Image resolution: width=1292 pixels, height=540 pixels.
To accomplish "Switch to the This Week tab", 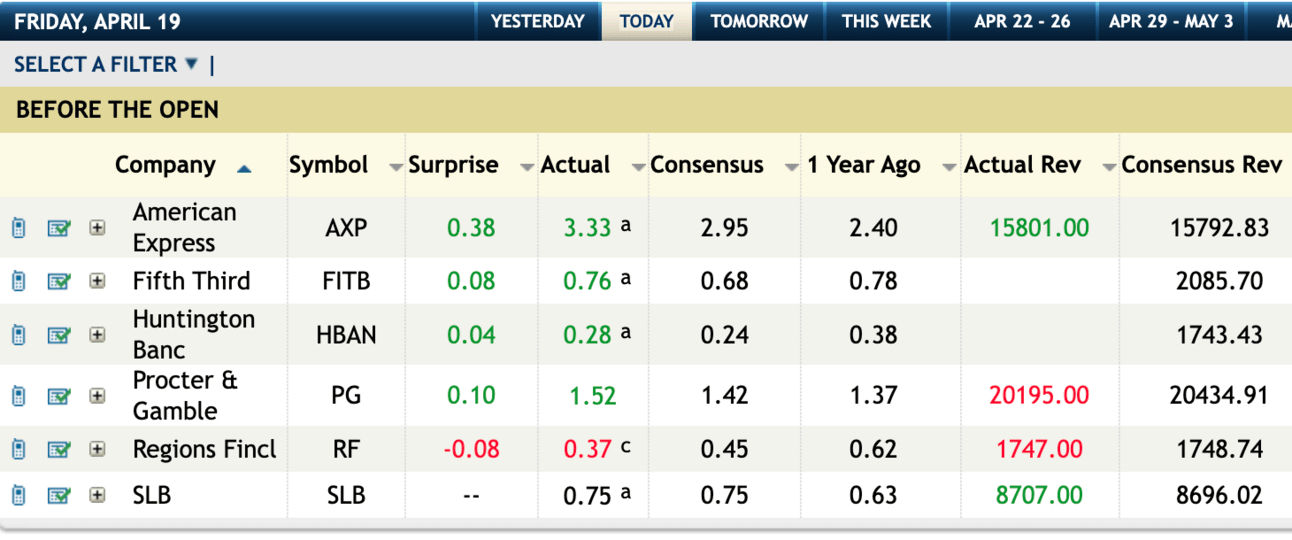I will coord(886,21).
